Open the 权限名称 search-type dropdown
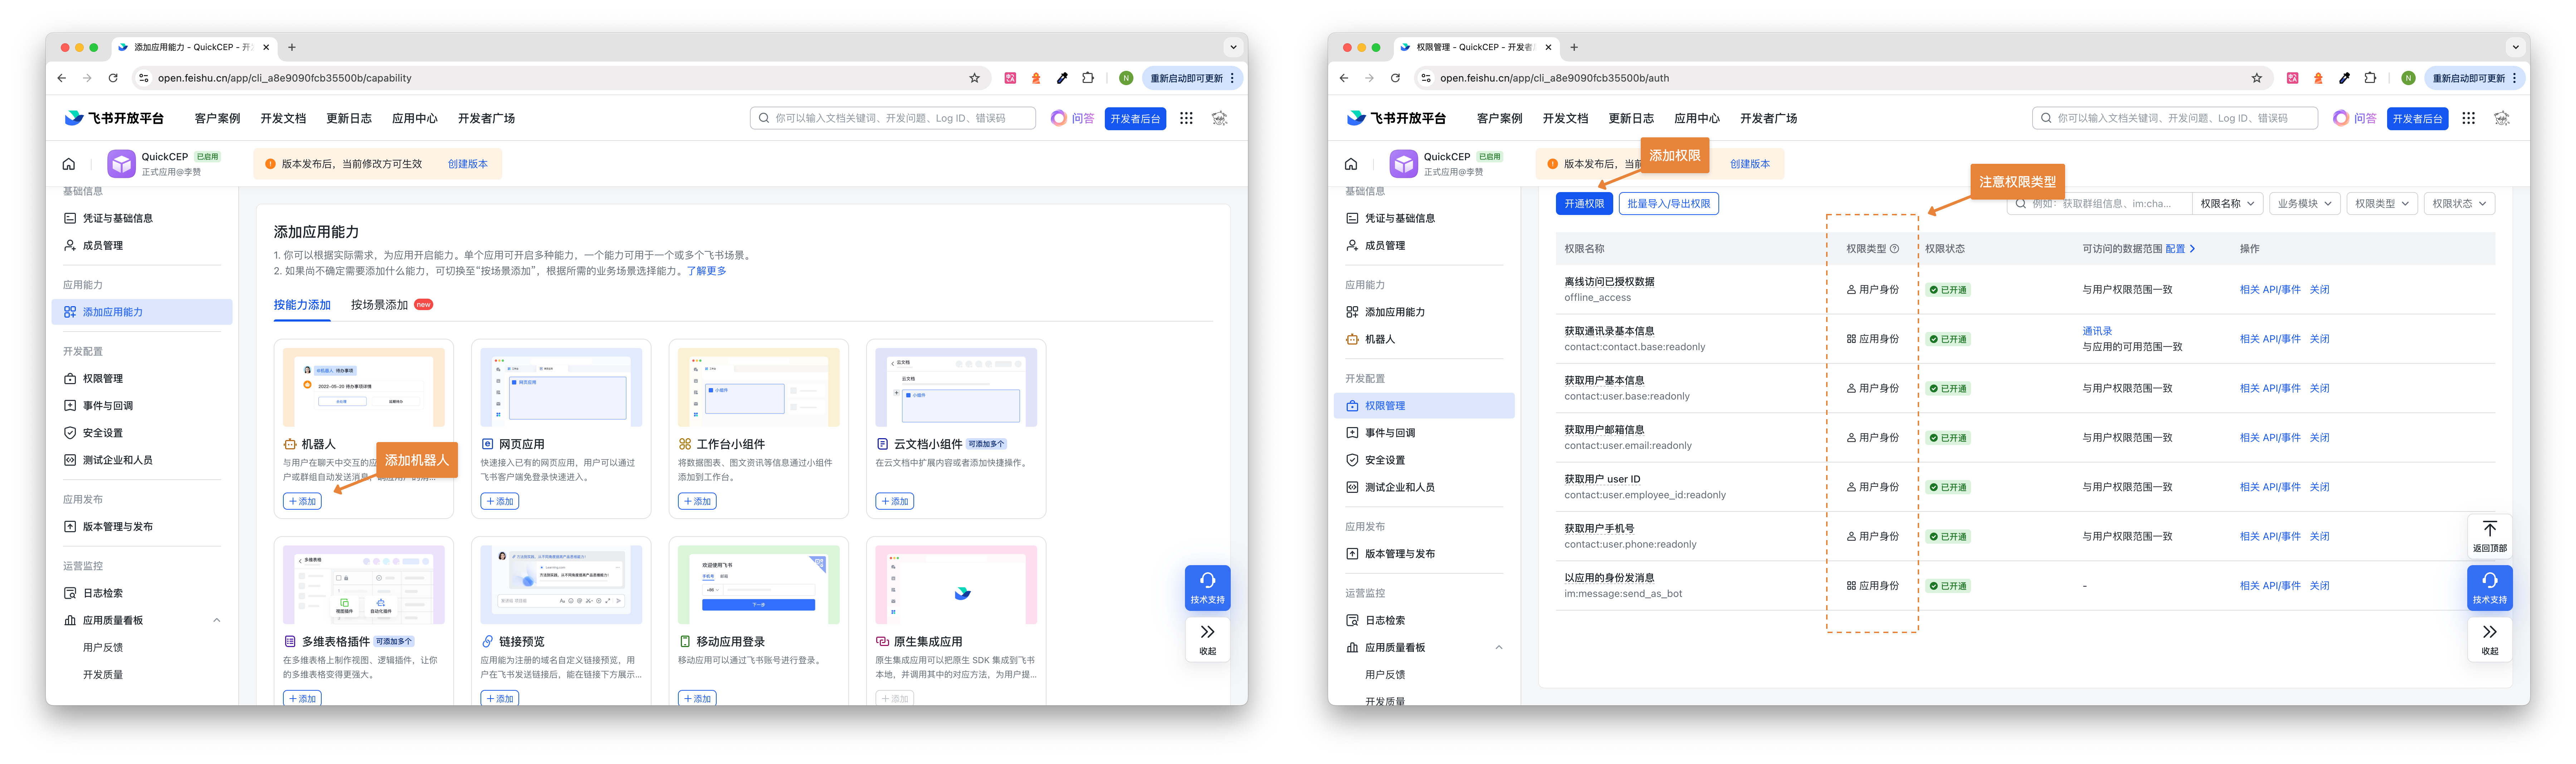2576x764 pixels. (x=2227, y=204)
